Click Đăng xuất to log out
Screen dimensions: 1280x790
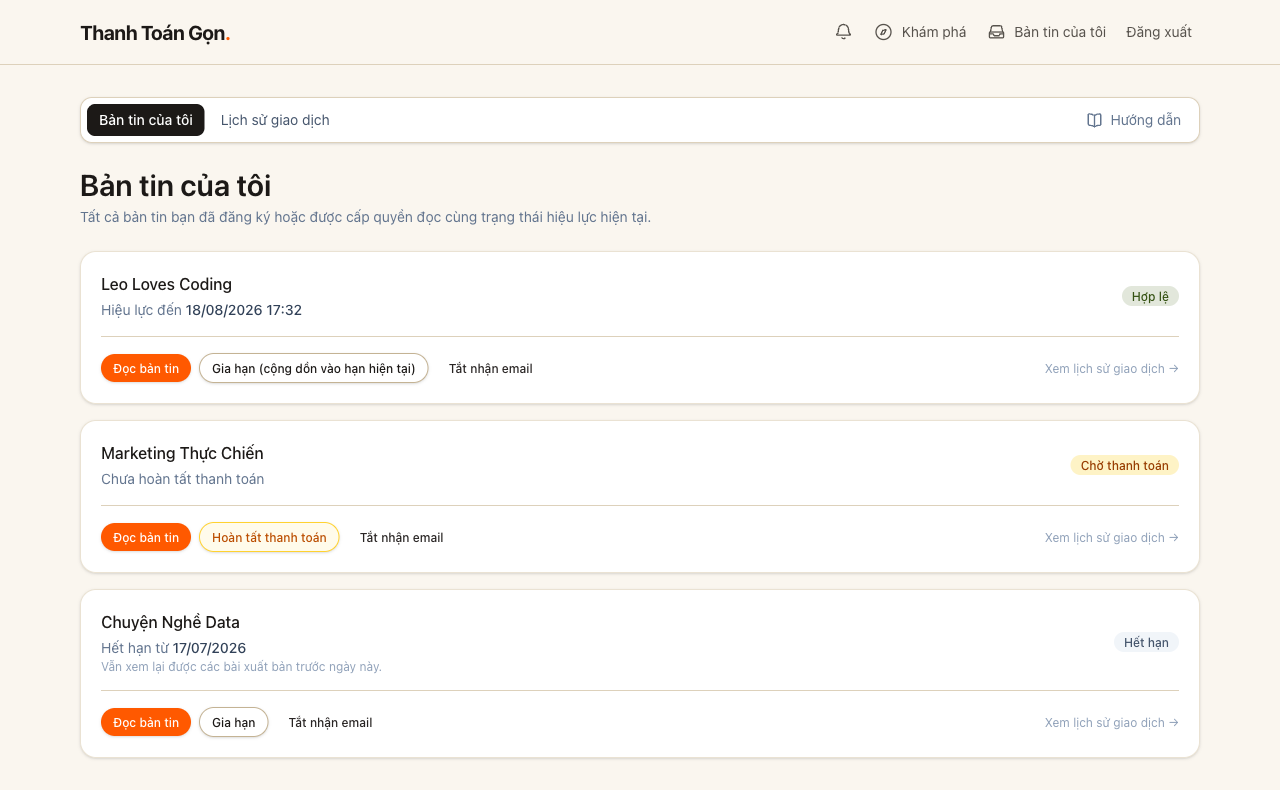coord(1159,32)
